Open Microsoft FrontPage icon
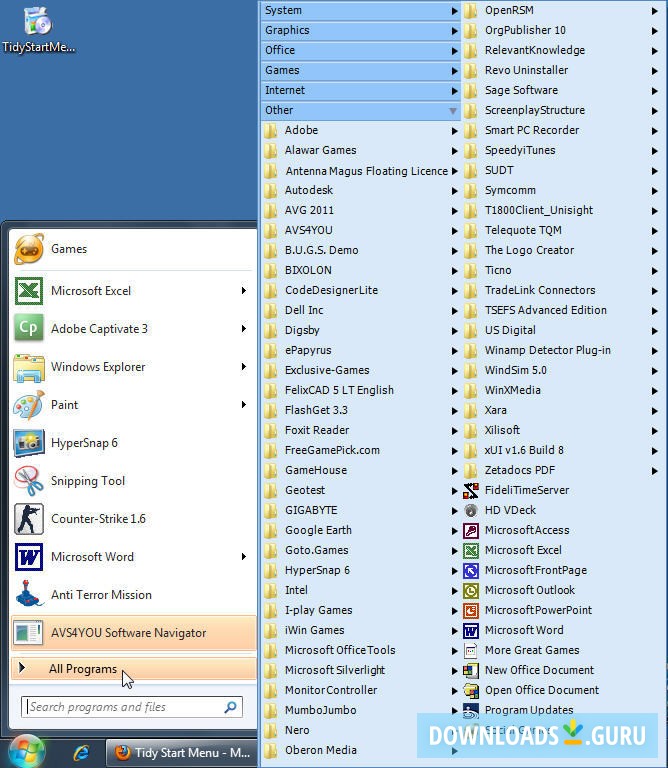 (471, 571)
